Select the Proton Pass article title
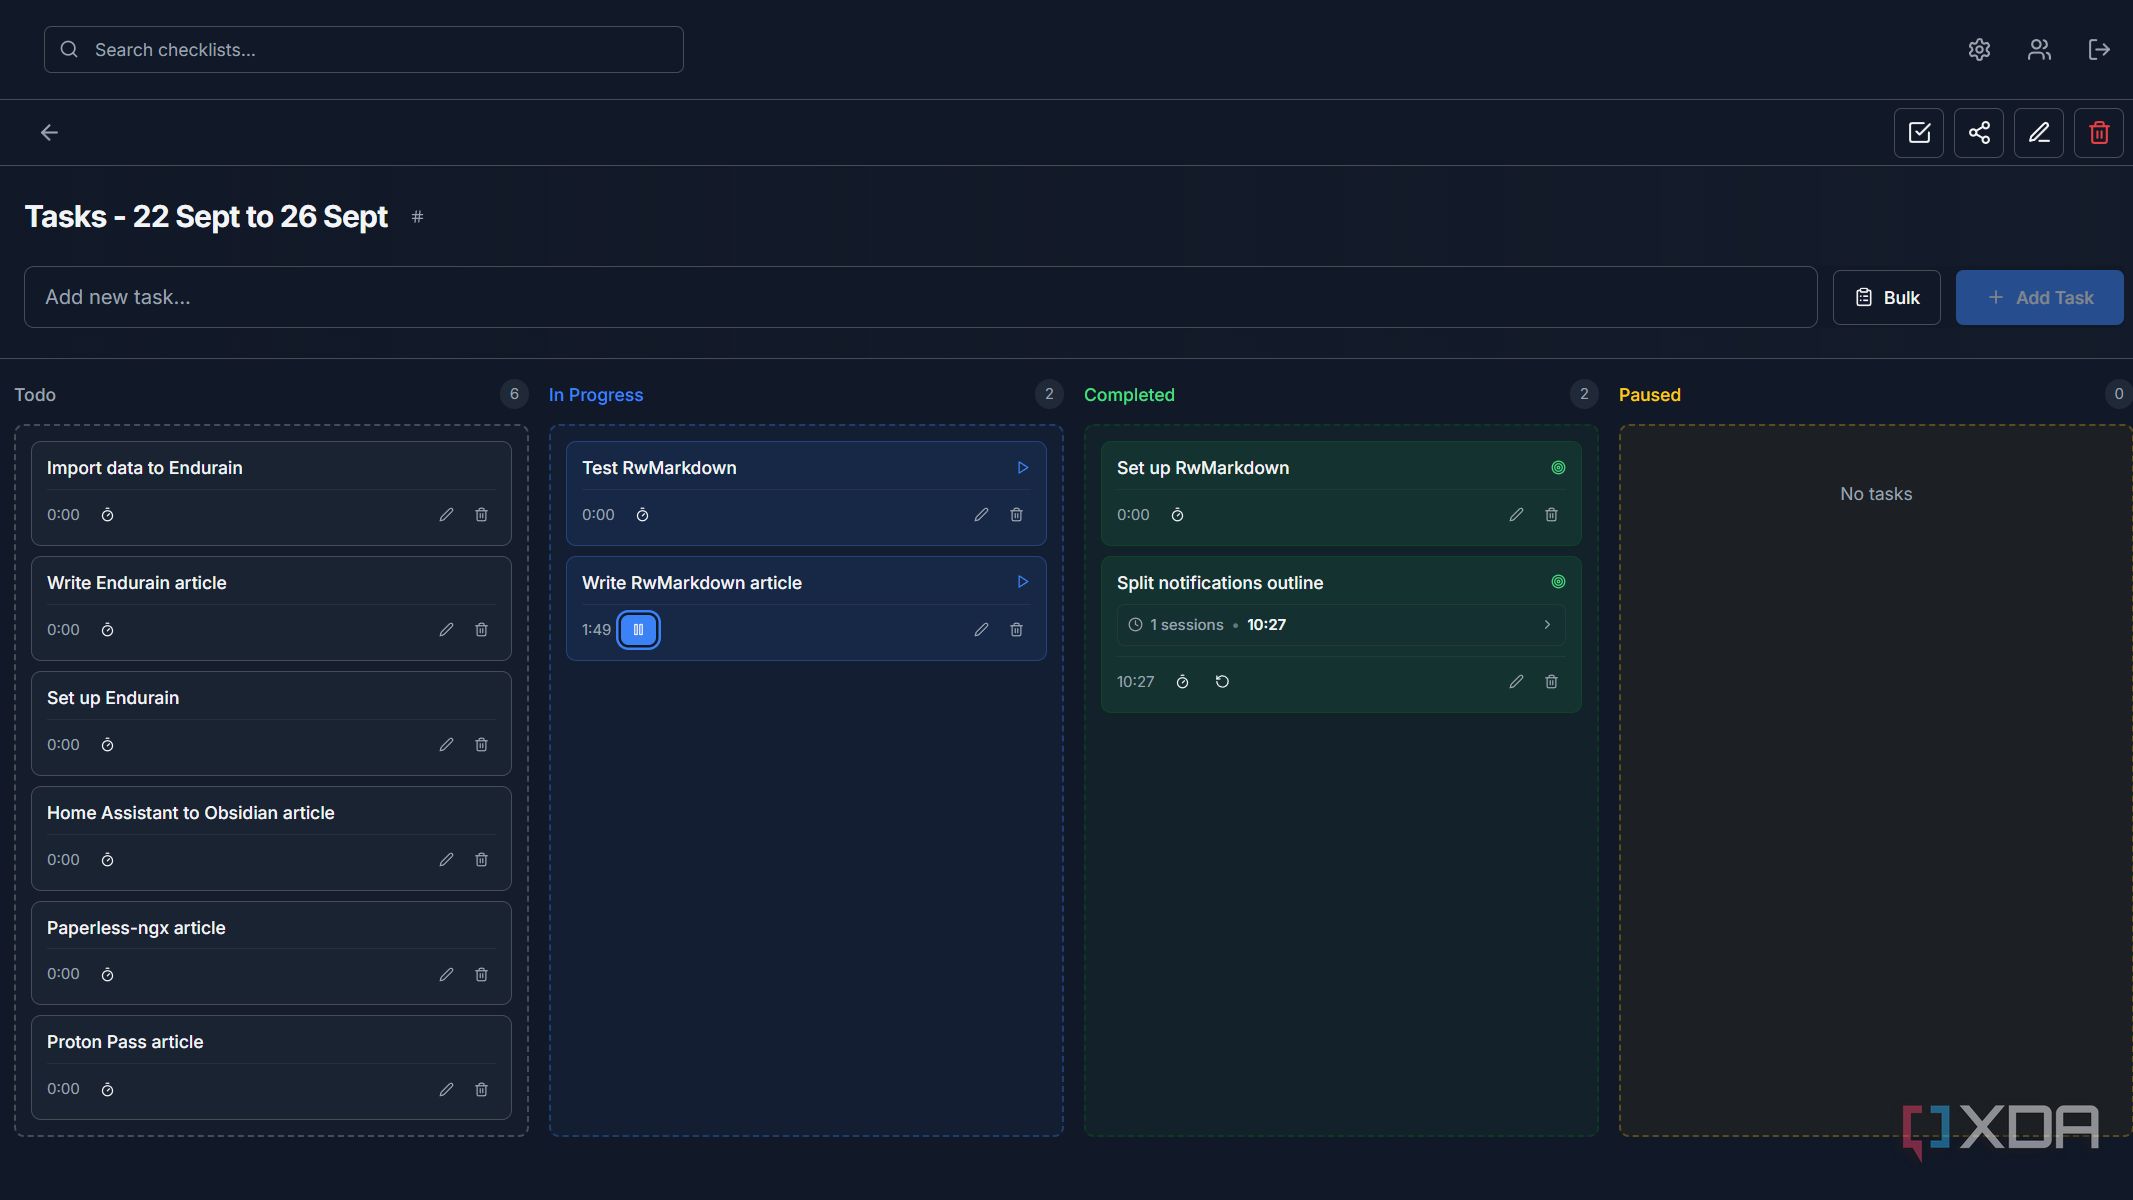This screenshot has height=1200, width=2133. coord(125,1042)
